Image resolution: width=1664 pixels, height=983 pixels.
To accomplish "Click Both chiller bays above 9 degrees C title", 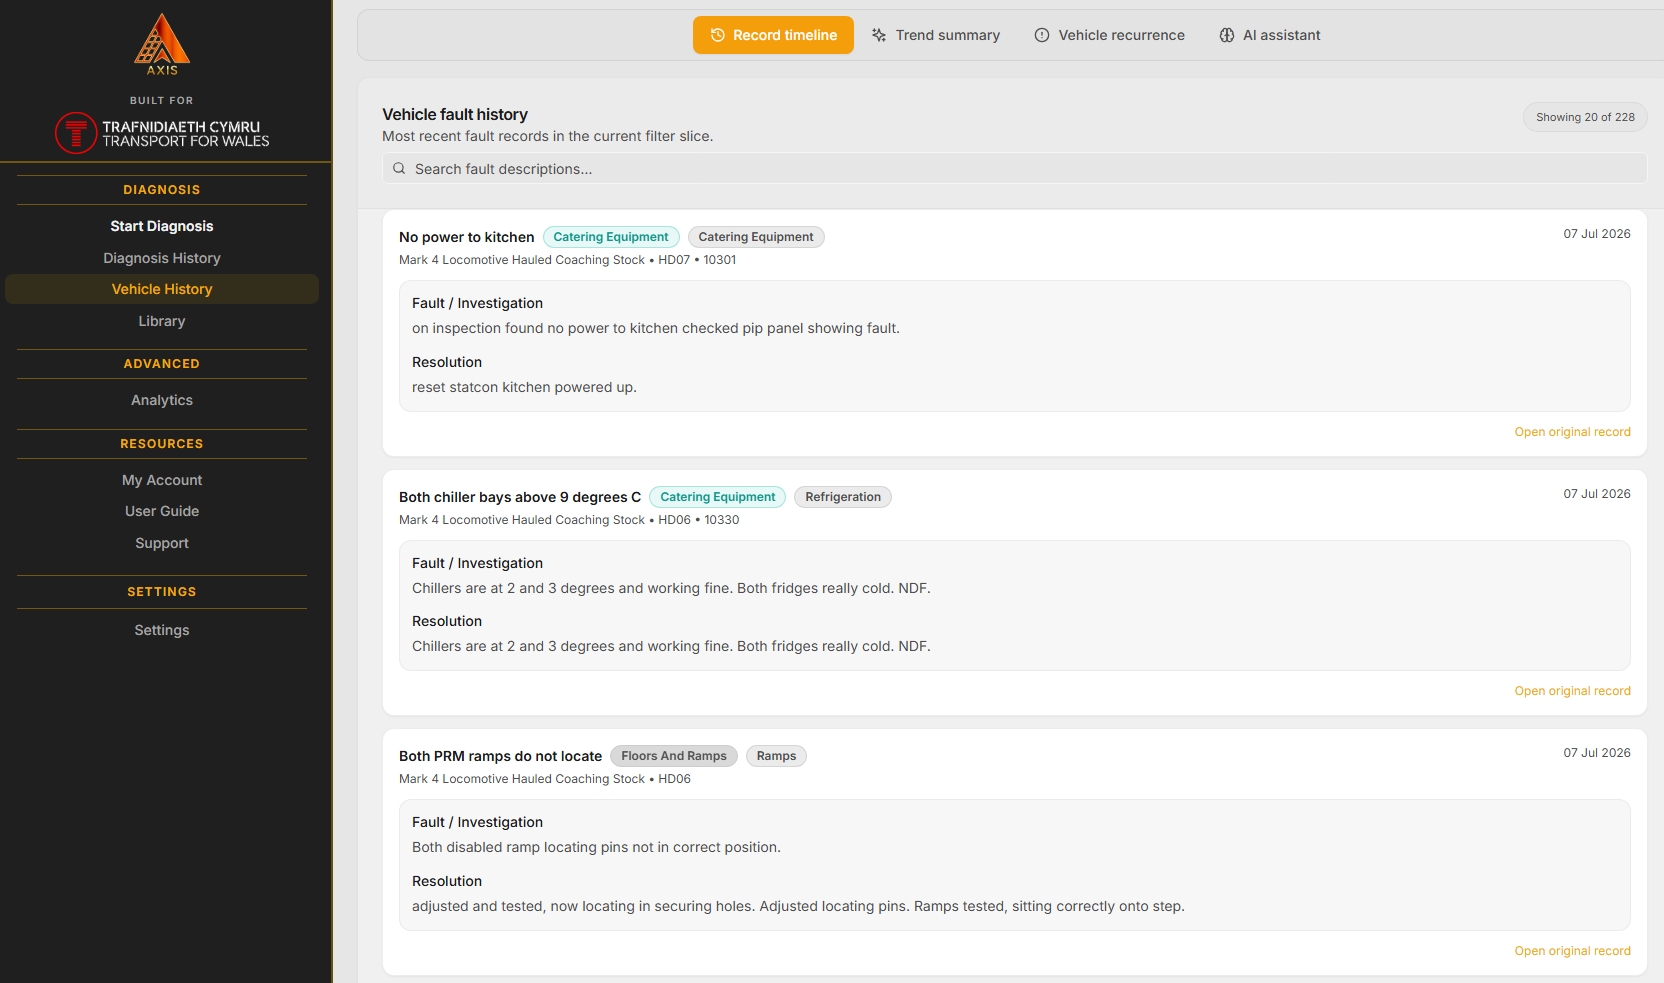I will 520,497.
